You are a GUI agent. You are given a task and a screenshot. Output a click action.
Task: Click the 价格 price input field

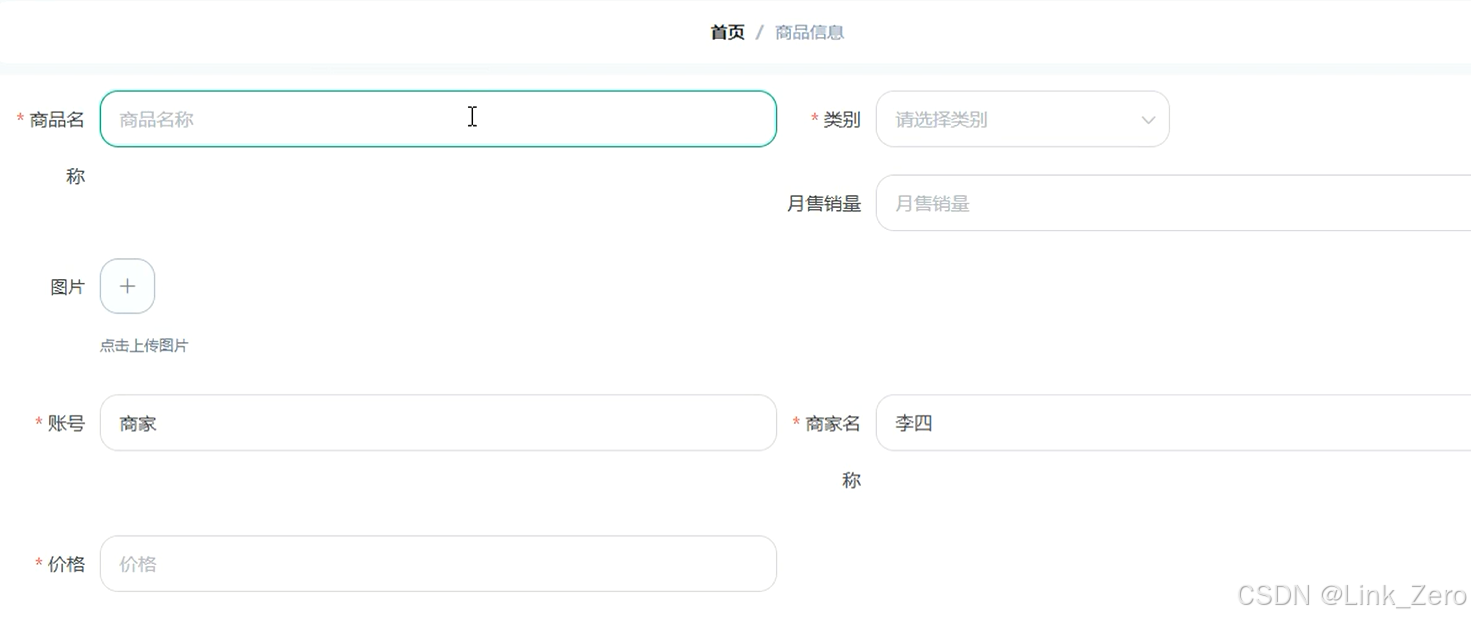point(437,563)
